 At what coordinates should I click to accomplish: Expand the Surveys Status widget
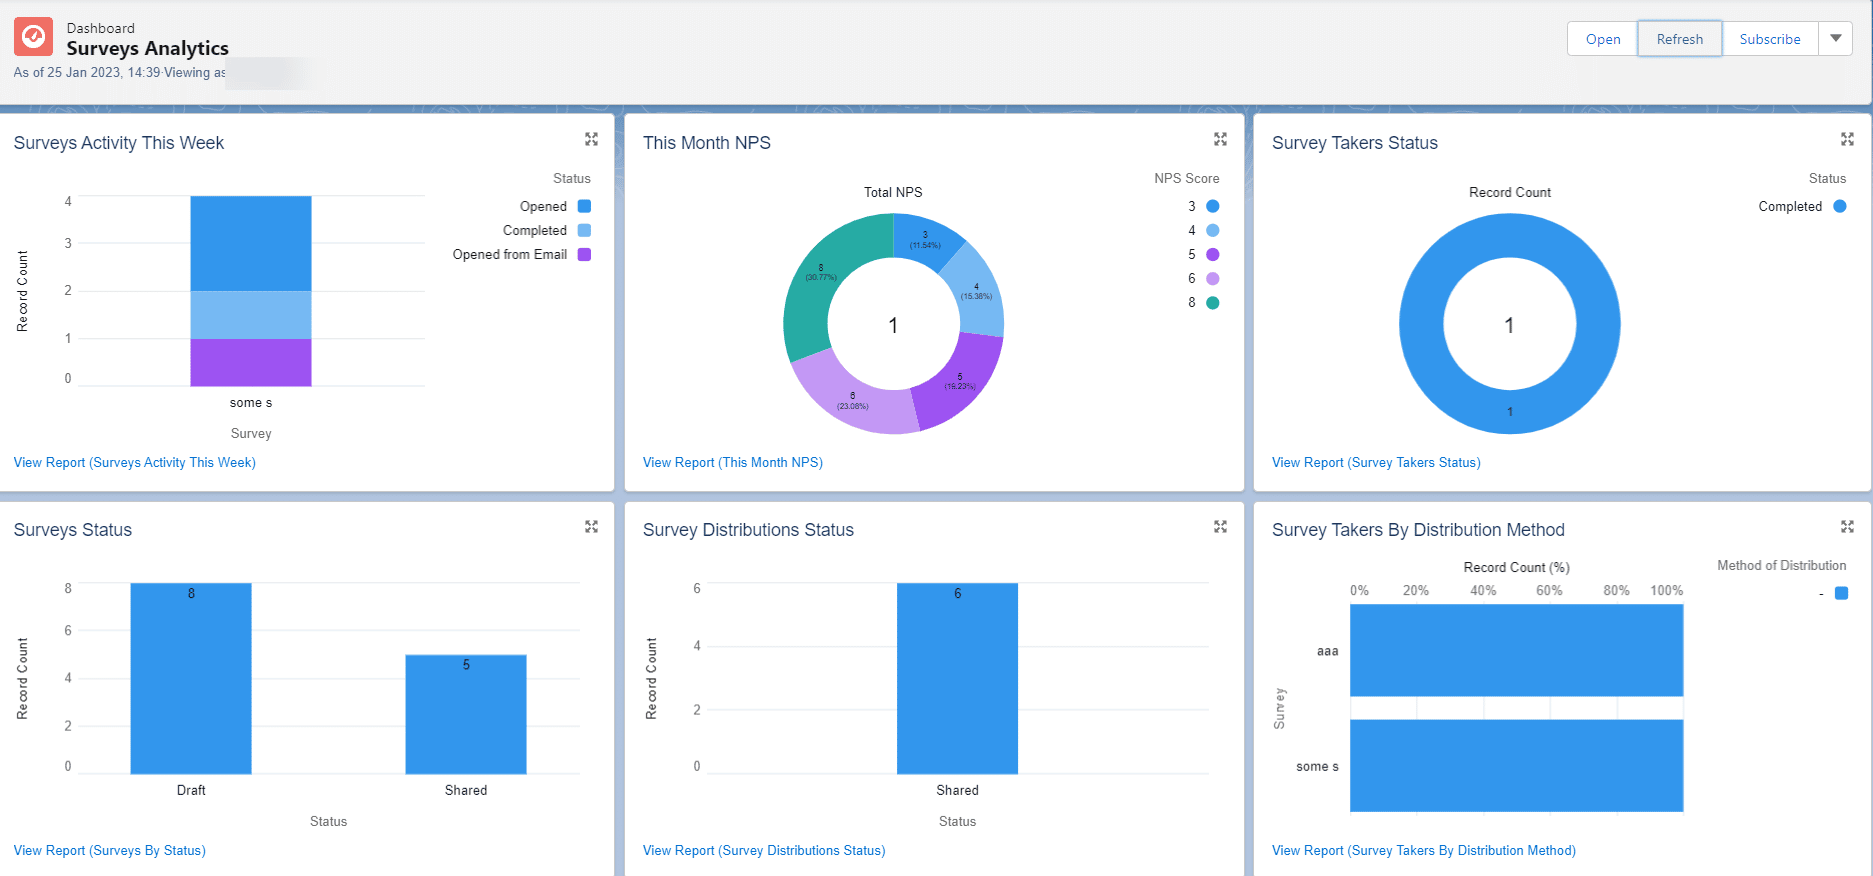pyautogui.click(x=591, y=526)
